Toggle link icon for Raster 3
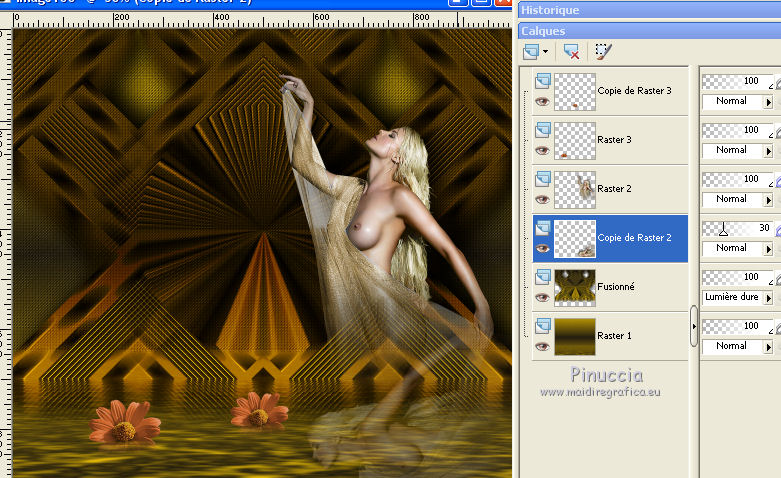The height and width of the screenshot is (478, 781). click(x=778, y=133)
